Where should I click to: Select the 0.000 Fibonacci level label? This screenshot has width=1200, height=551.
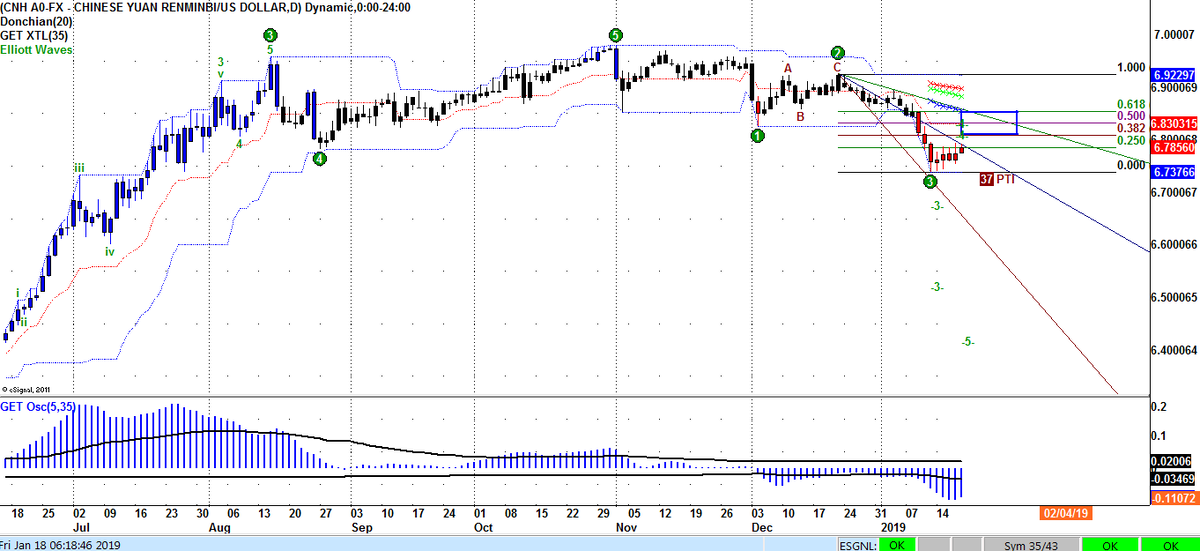(x=1131, y=165)
